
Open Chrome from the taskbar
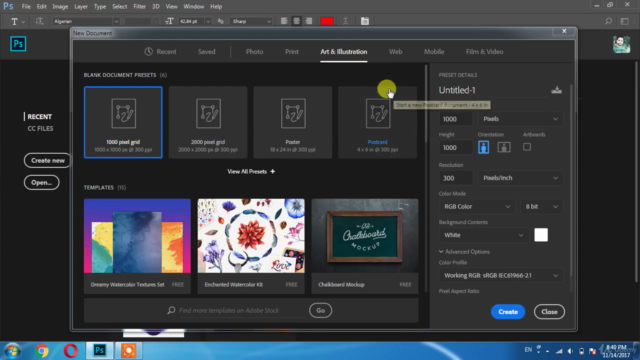[x=42, y=351]
